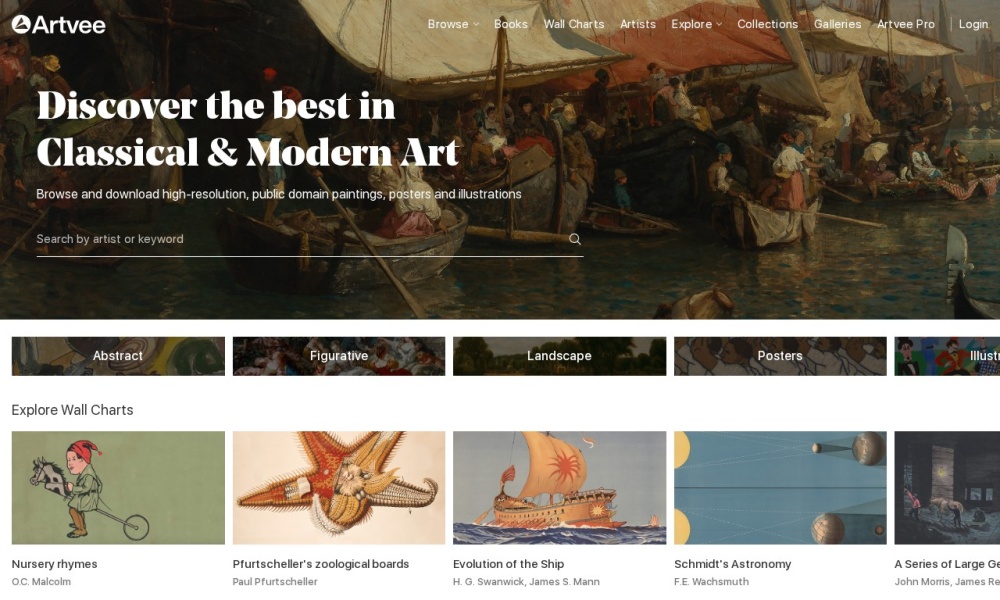
Task: Open the Evolution of the Ship thumbnail
Action: click(559, 488)
